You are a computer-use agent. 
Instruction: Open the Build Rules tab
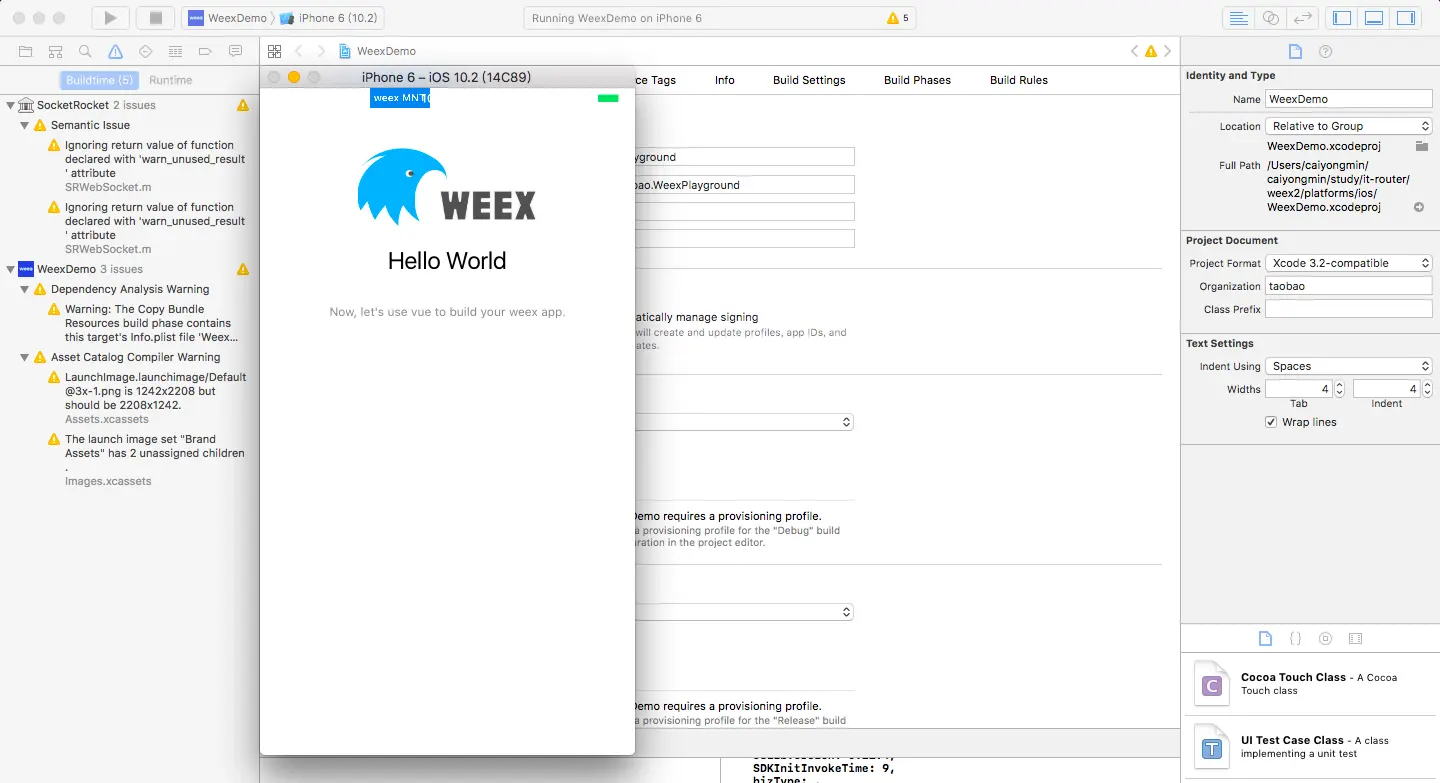(x=1019, y=80)
